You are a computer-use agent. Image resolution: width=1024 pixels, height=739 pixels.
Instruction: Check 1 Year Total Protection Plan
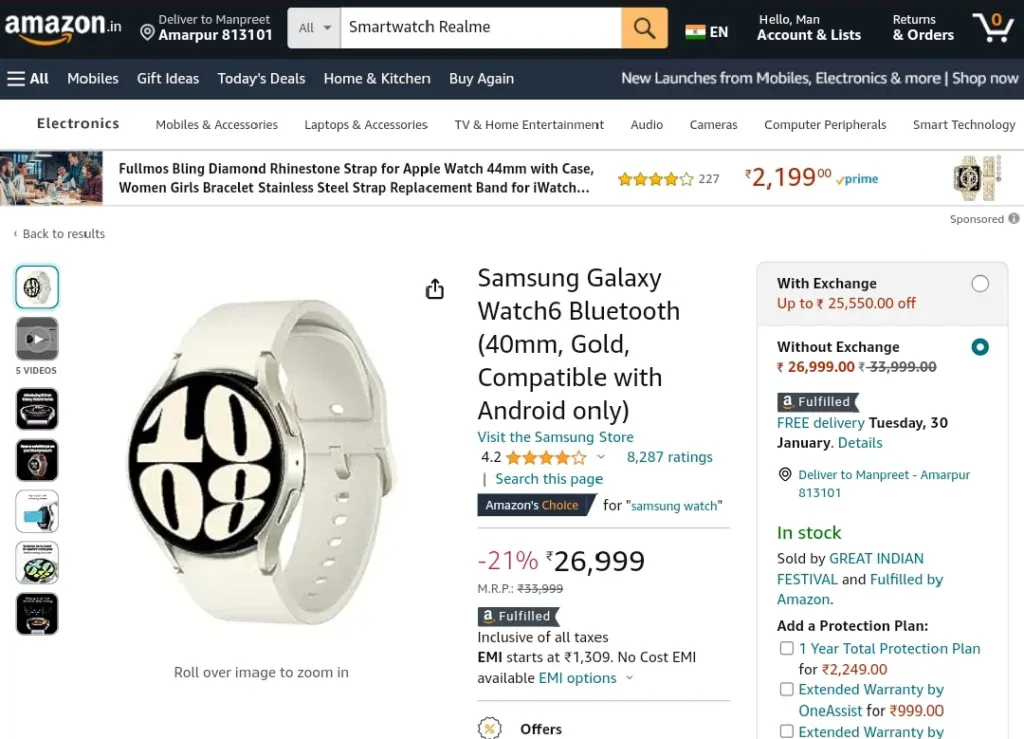coord(787,648)
